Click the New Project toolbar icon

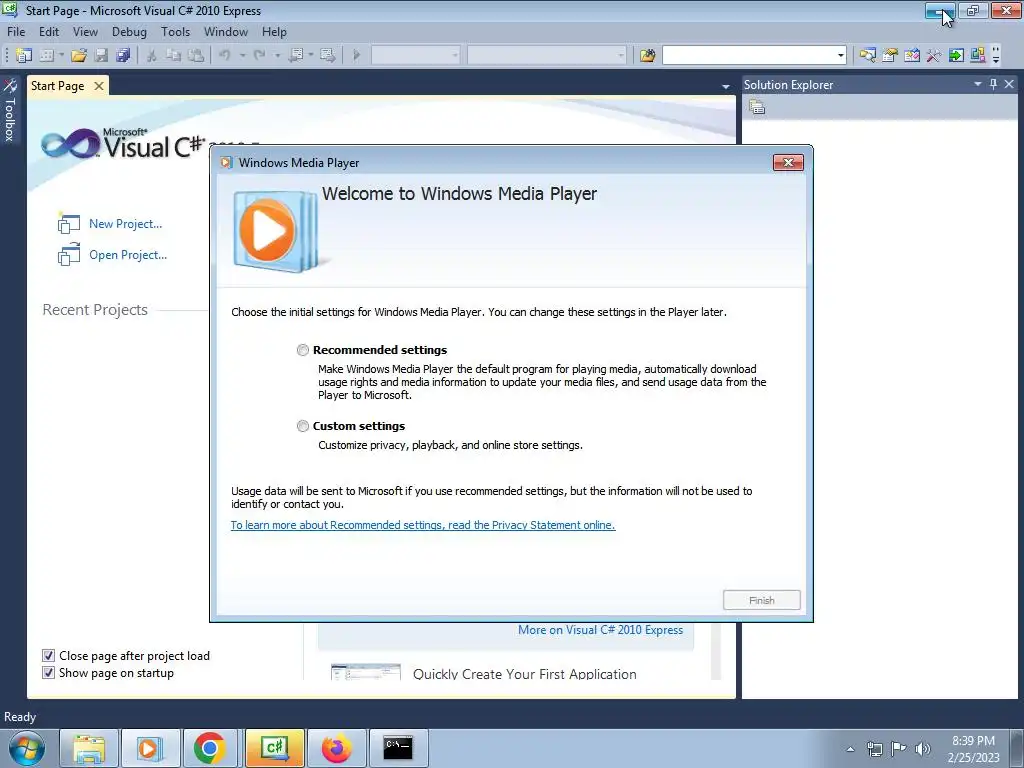pos(24,56)
